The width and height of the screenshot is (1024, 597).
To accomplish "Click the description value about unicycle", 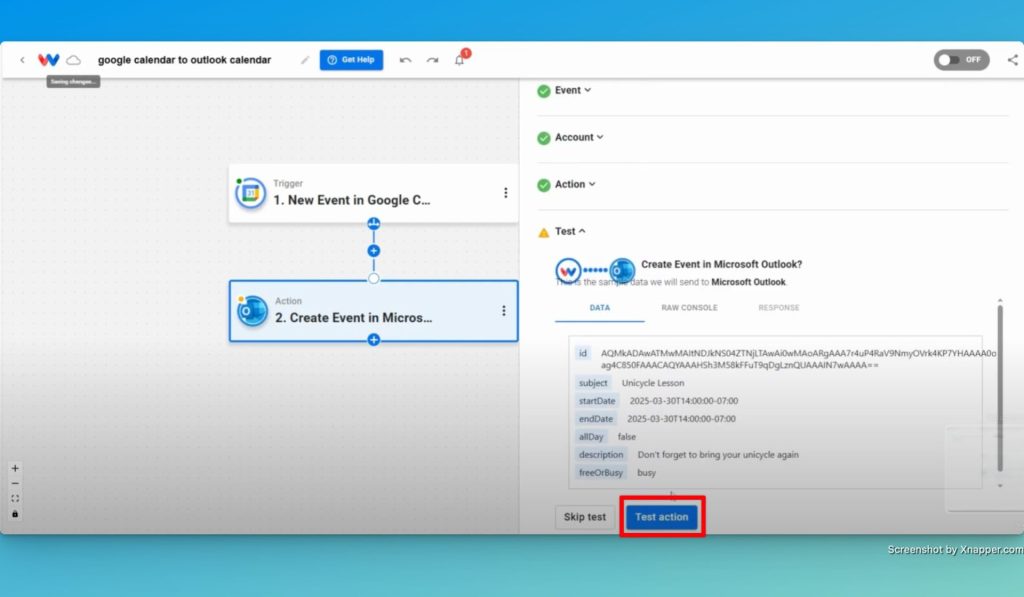I will pos(718,455).
